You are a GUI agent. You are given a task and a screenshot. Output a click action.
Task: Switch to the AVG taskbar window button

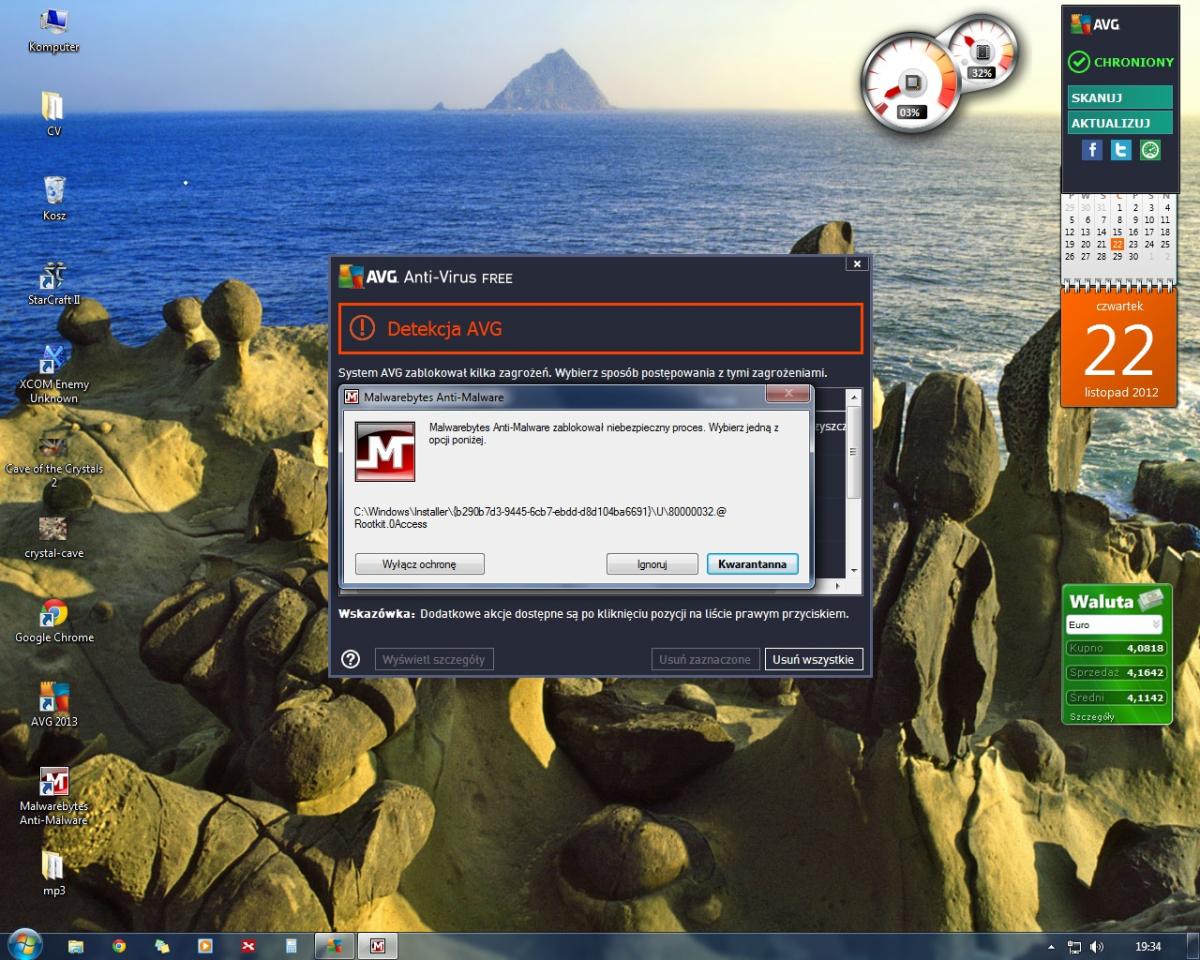pyautogui.click(x=334, y=945)
